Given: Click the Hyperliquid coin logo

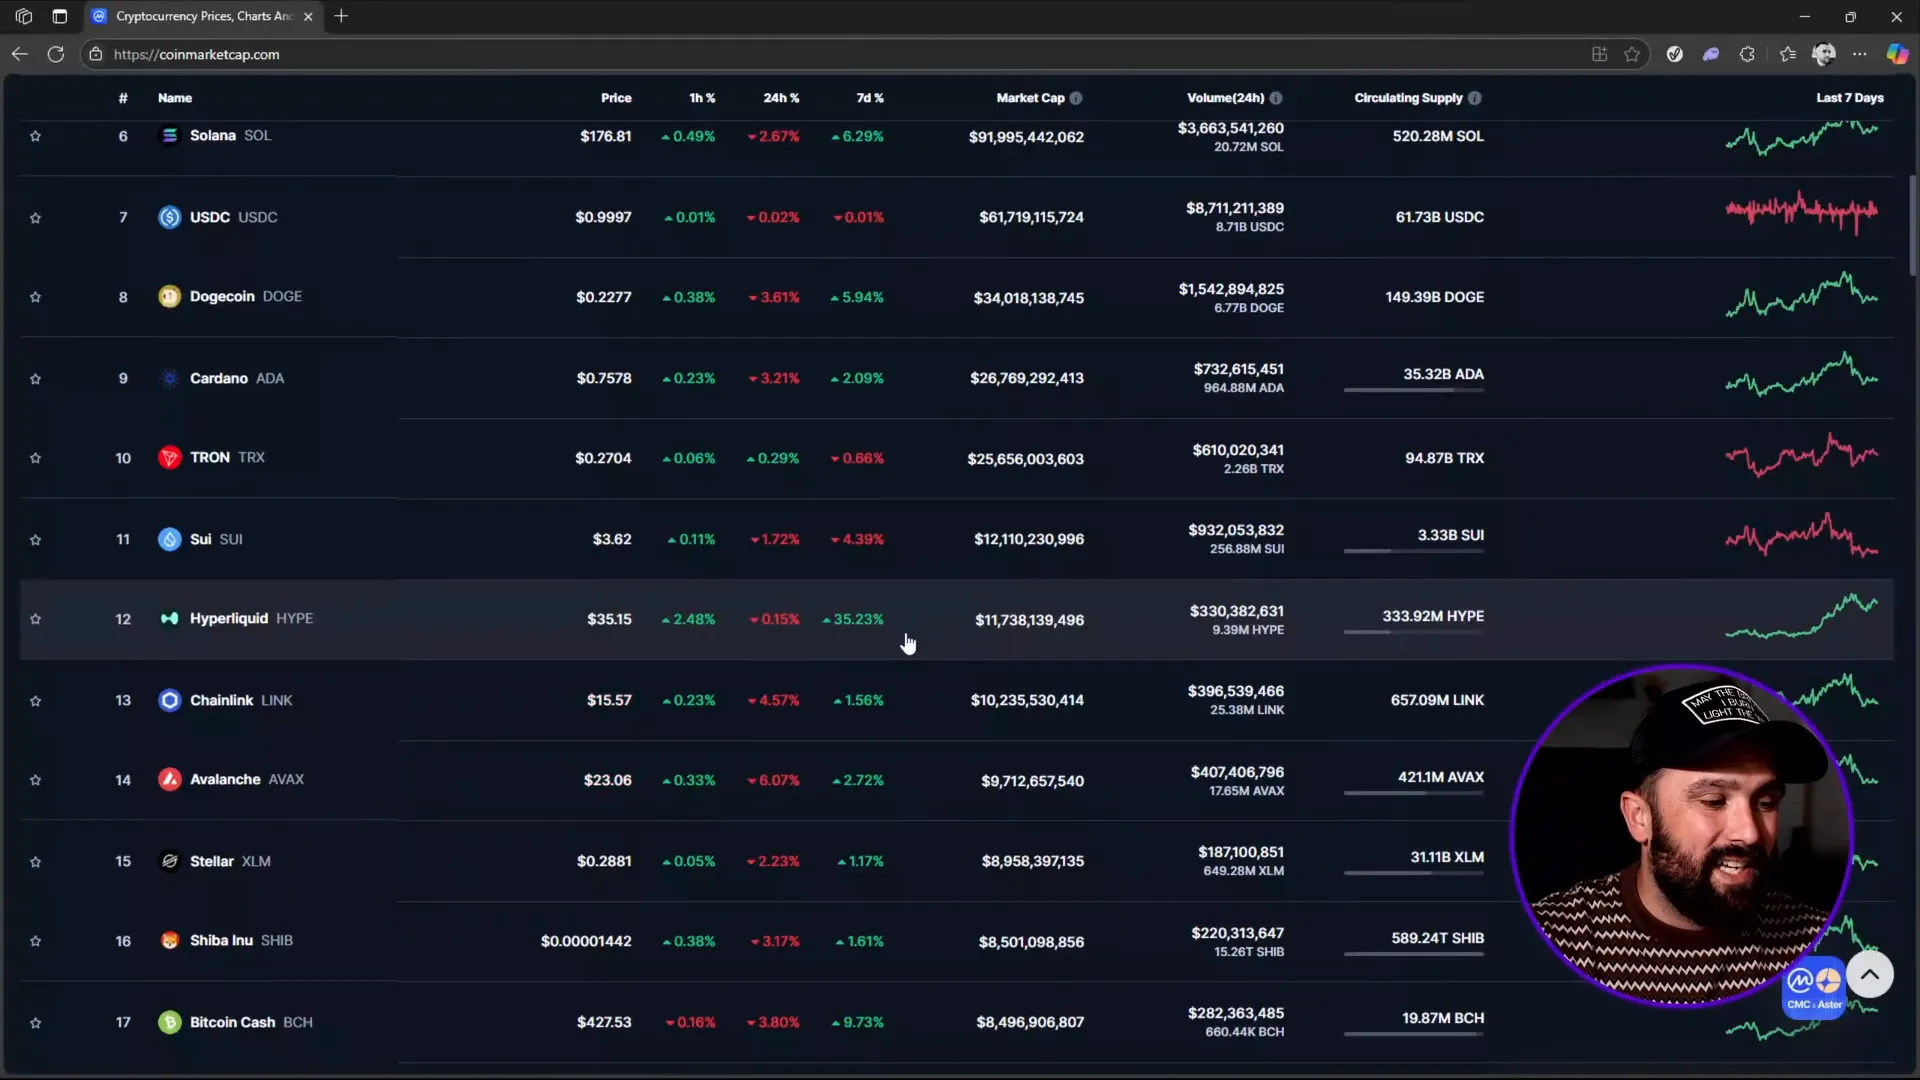Looking at the screenshot, I should 170,618.
